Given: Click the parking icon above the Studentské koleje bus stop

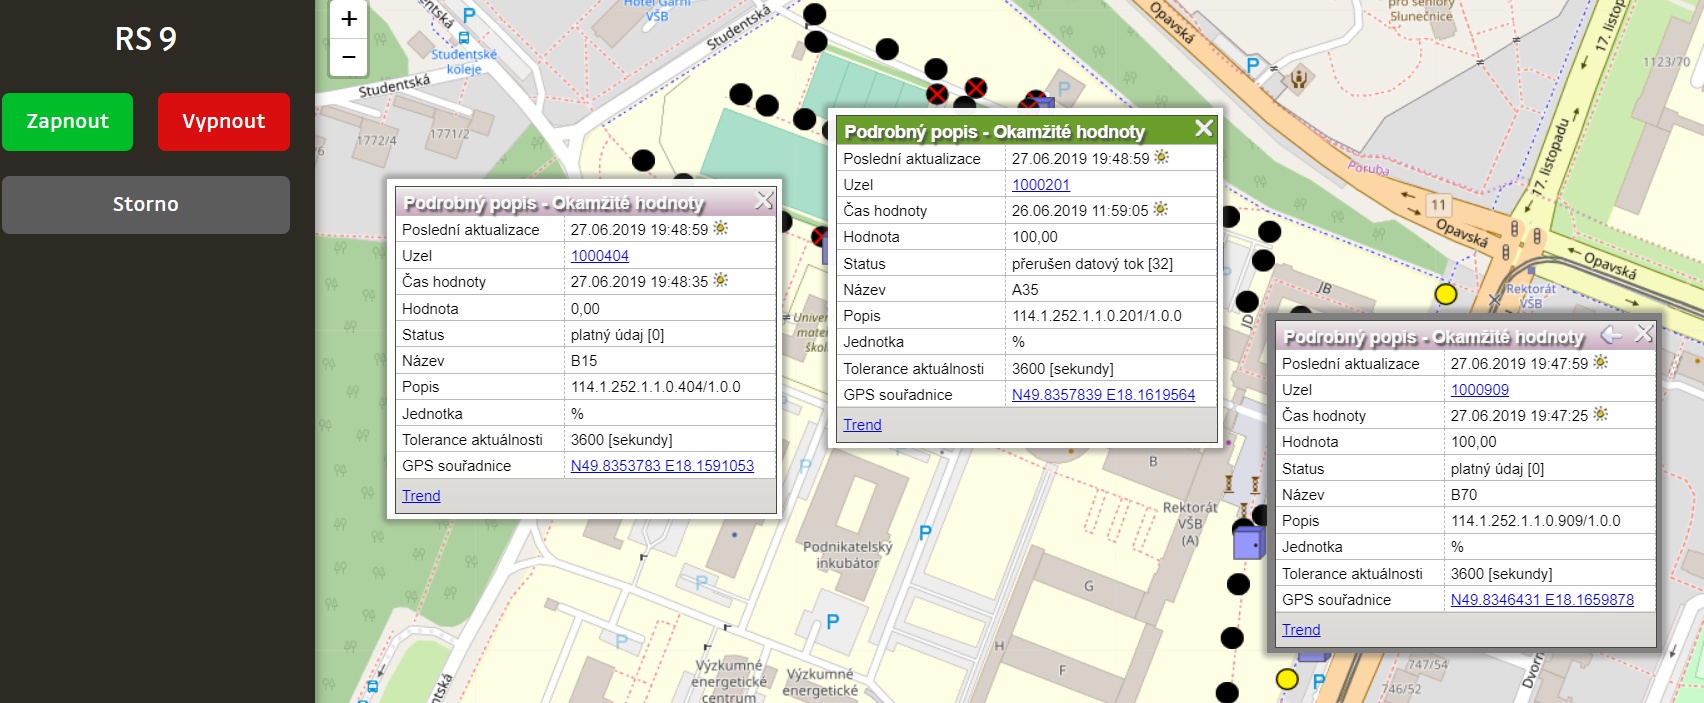Looking at the screenshot, I should click(x=469, y=15).
